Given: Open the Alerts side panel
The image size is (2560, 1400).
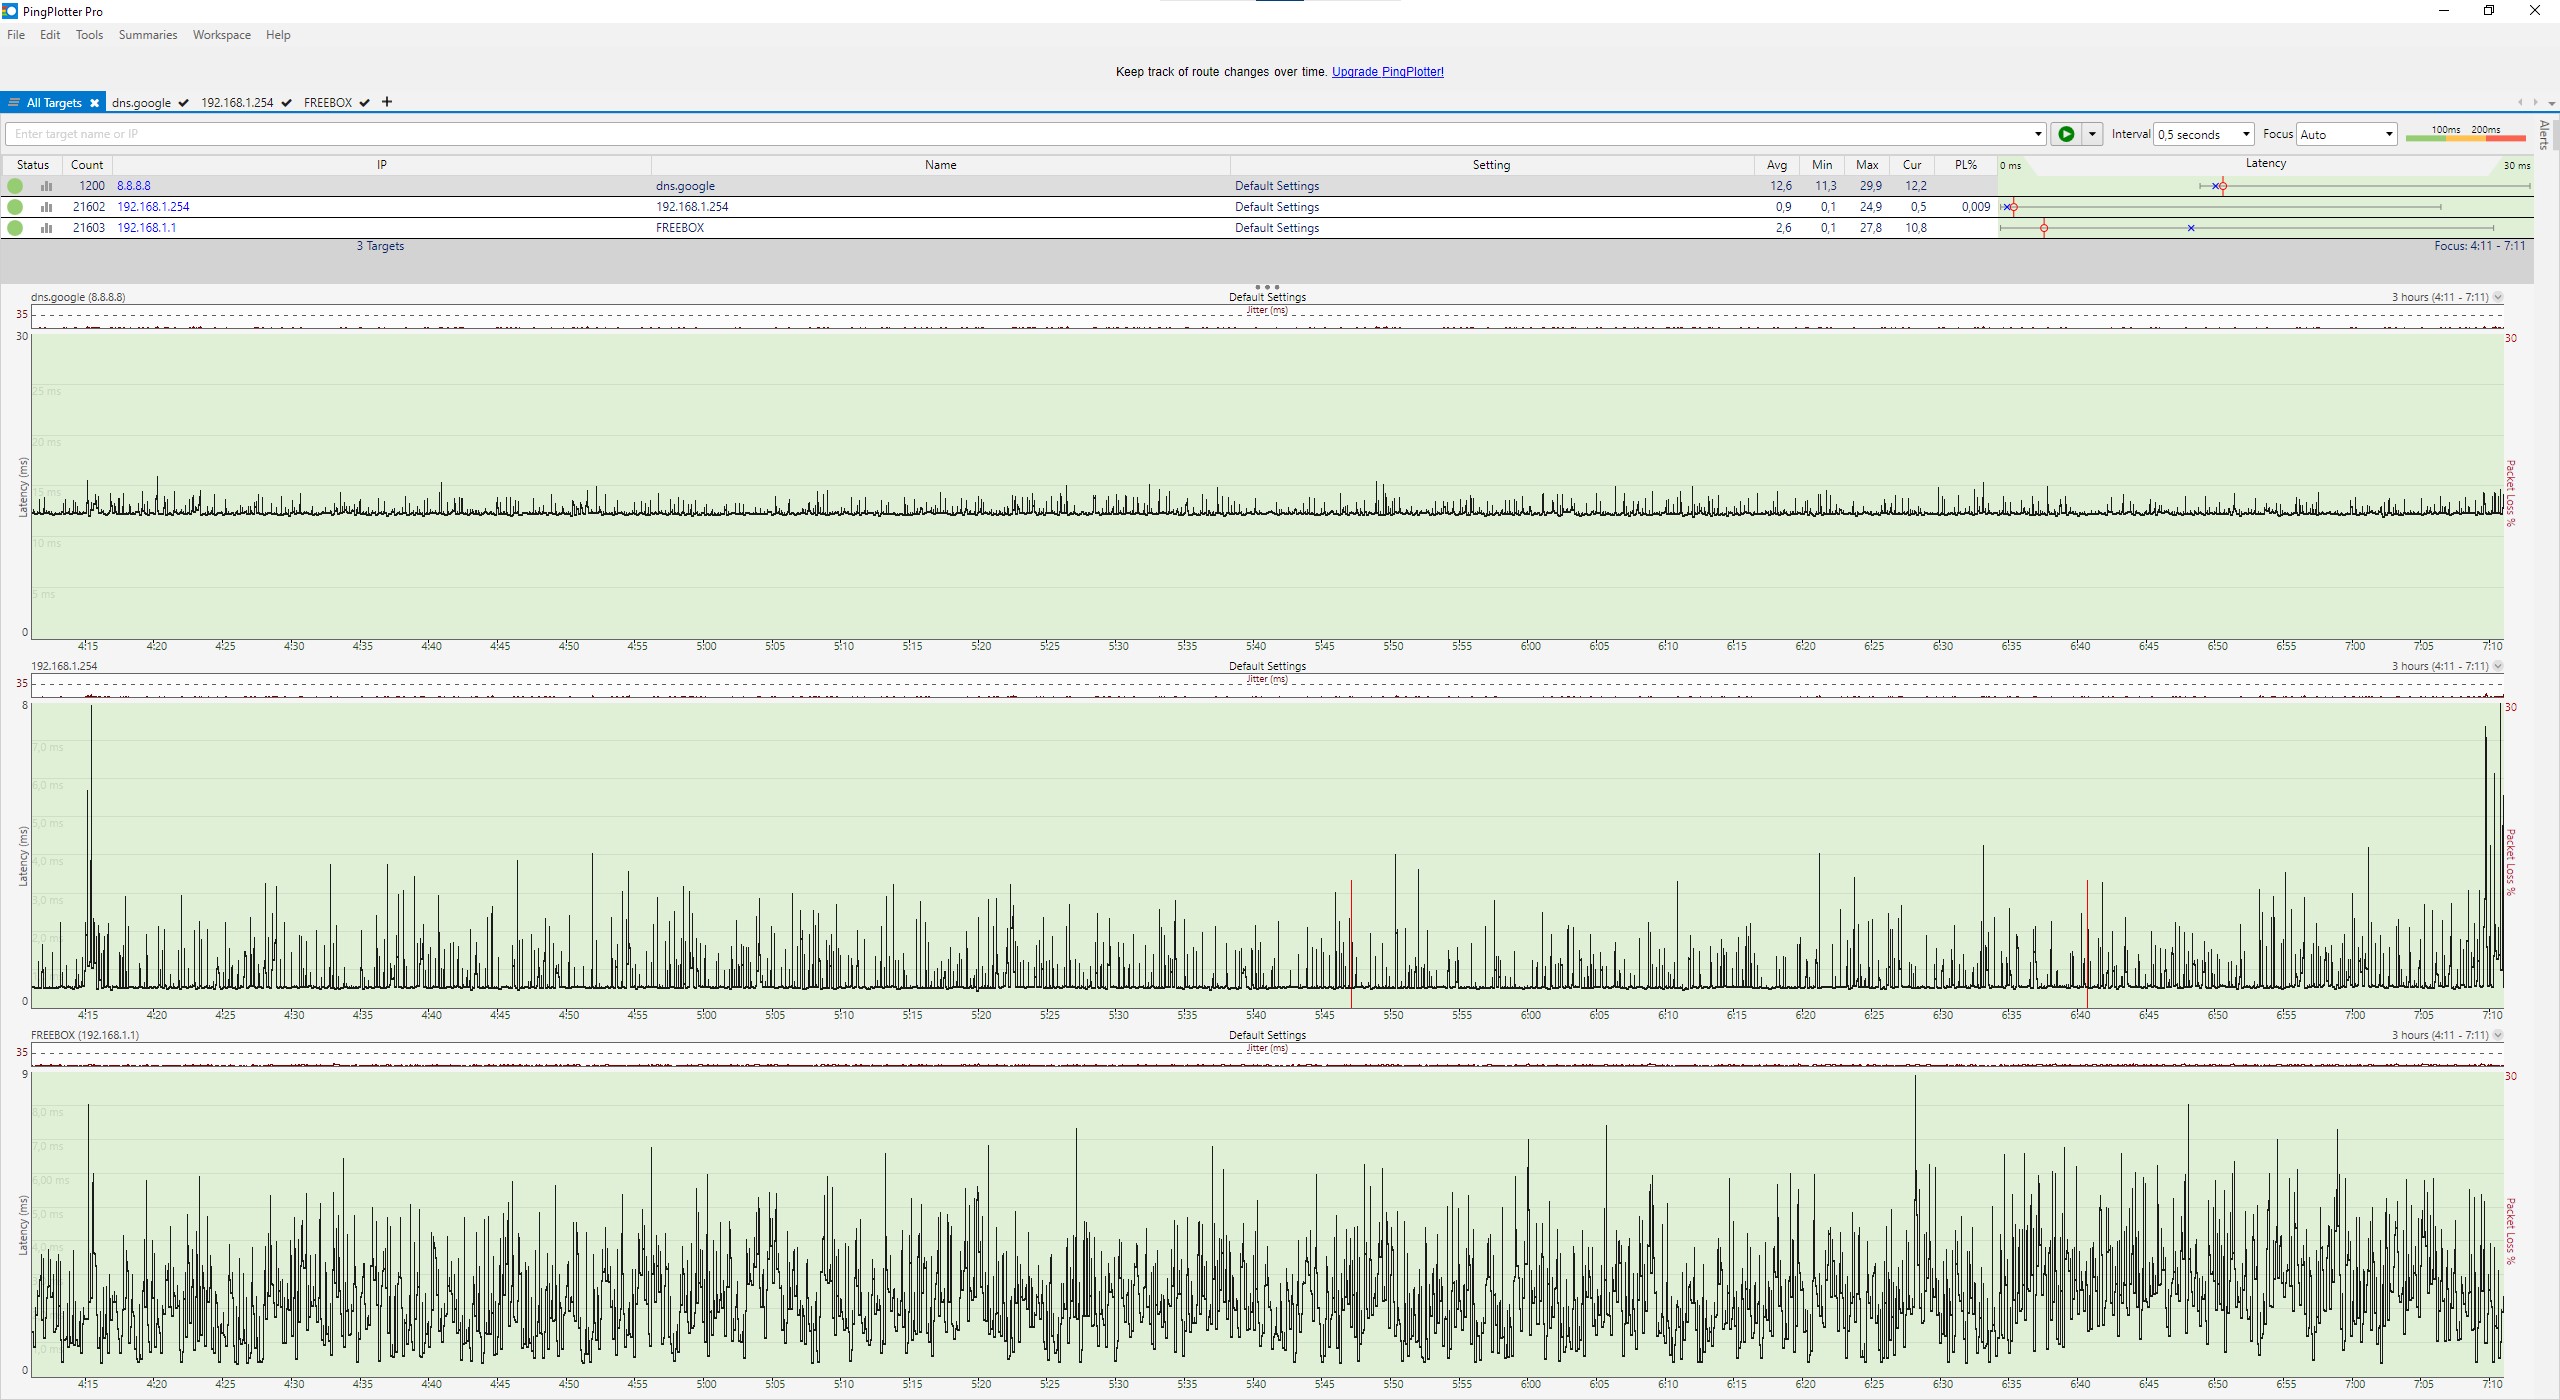Looking at the screenshot, I should pos(2544,134).
